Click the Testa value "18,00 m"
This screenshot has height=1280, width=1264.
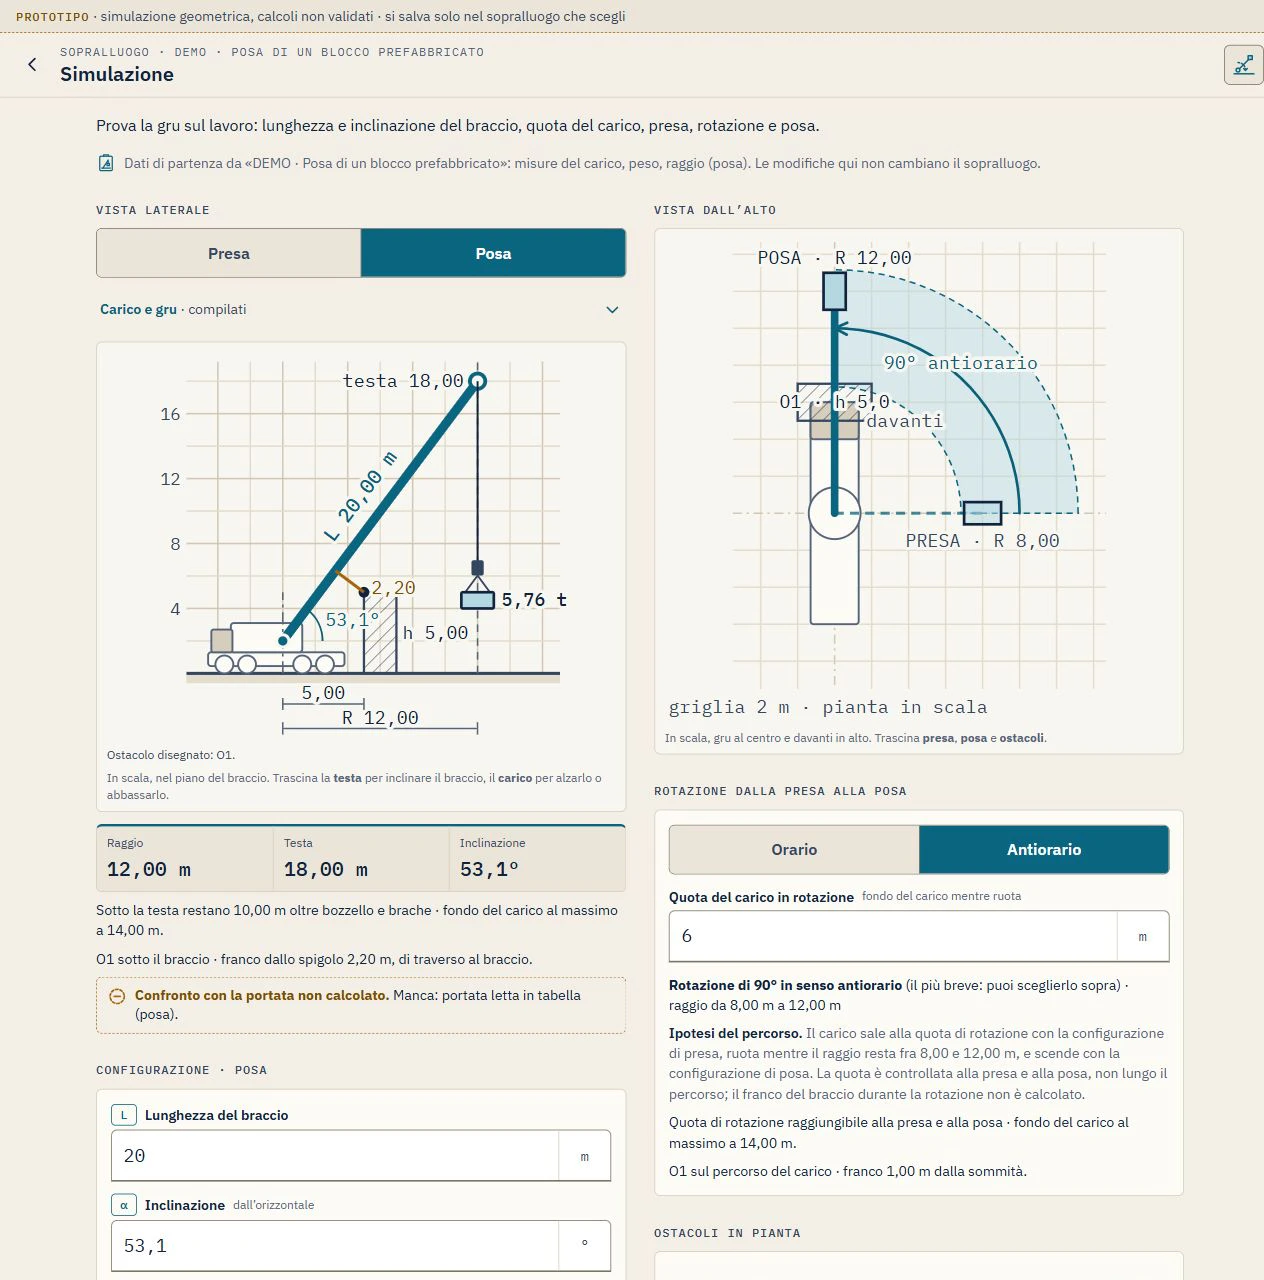(x=326, y=870)
